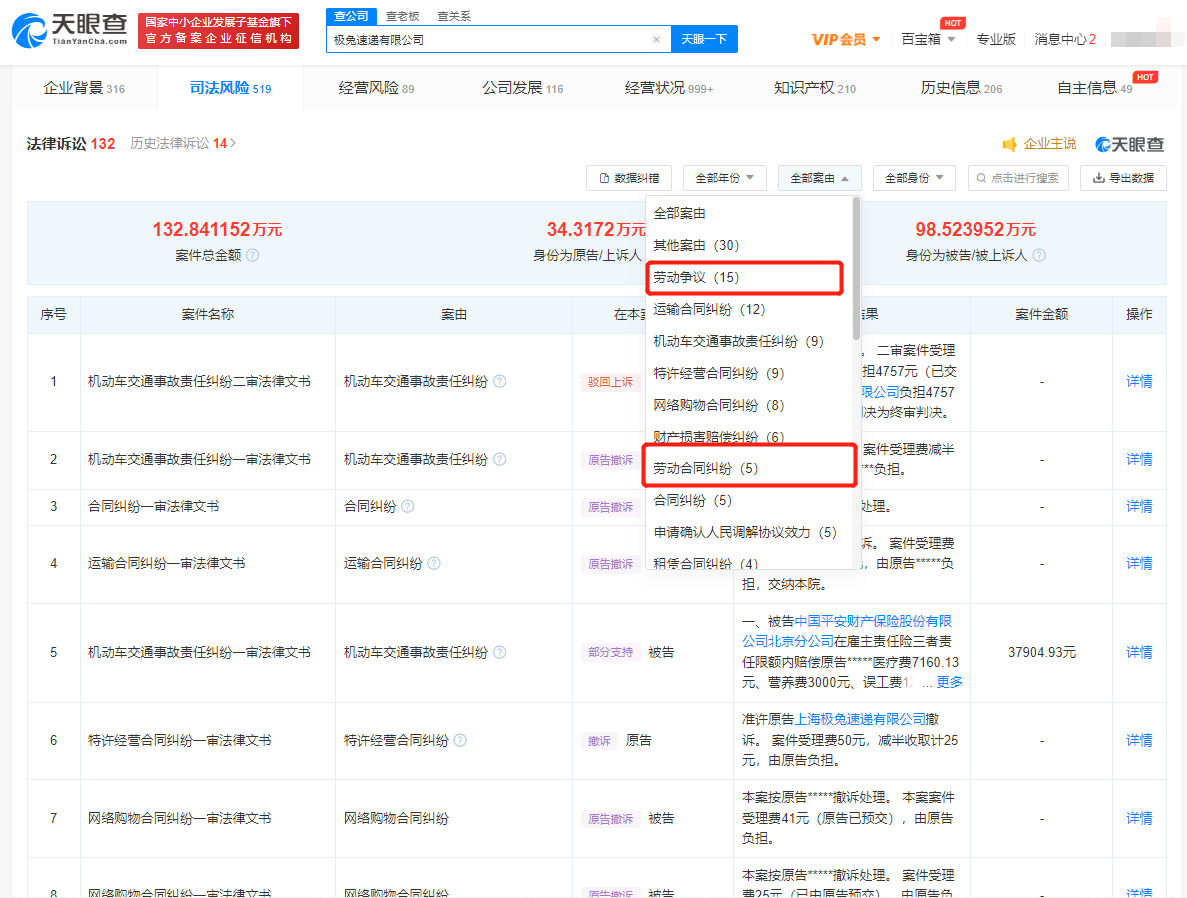Open the 全部年份 year filter

click(x=724, y=178)
